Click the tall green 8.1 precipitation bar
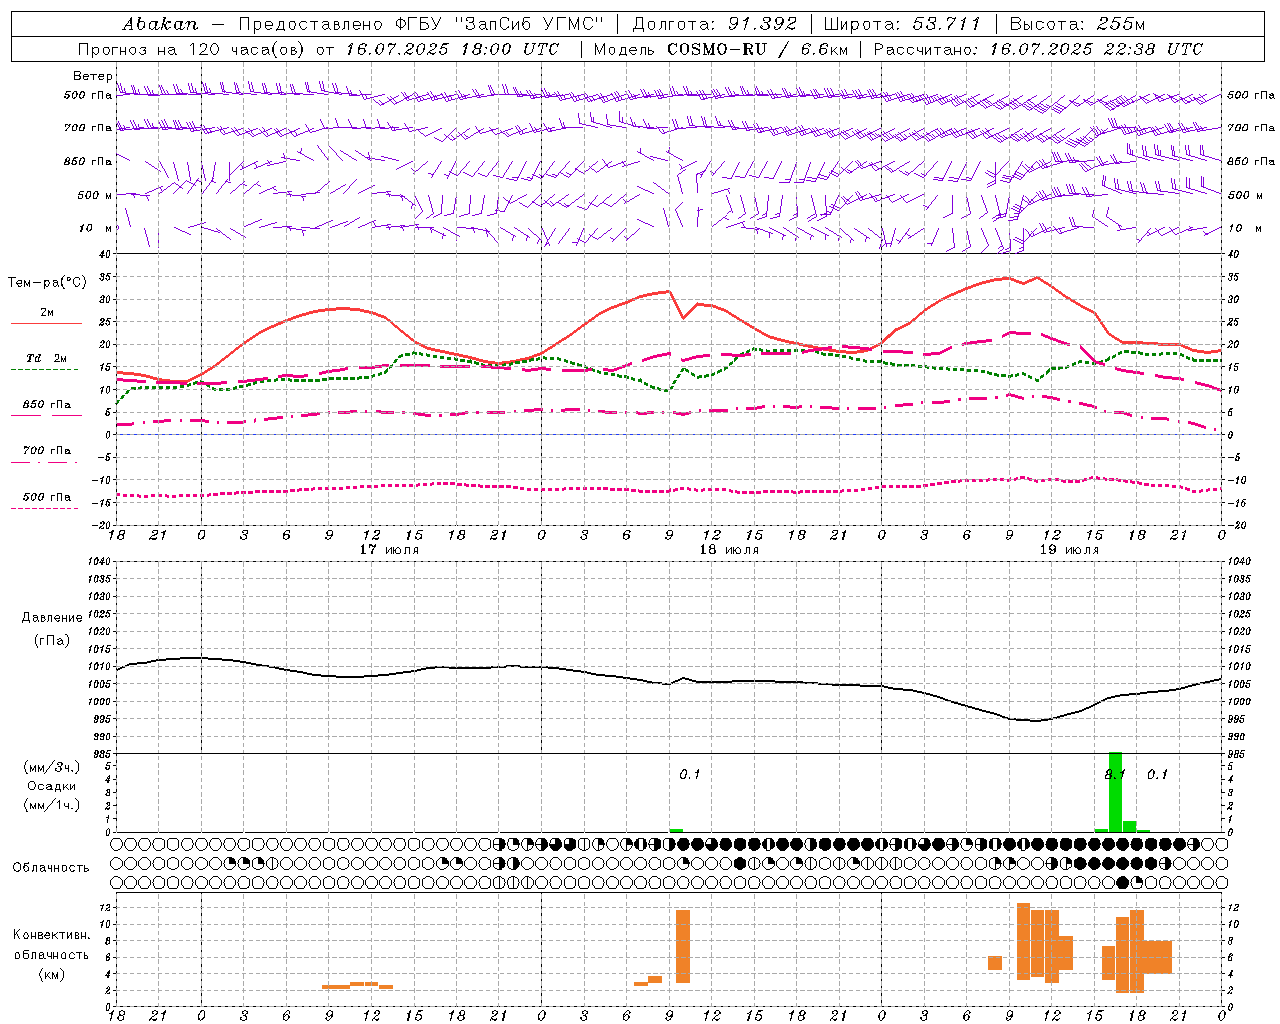The image size is (1280, 1024). [x=1116, y=792]
